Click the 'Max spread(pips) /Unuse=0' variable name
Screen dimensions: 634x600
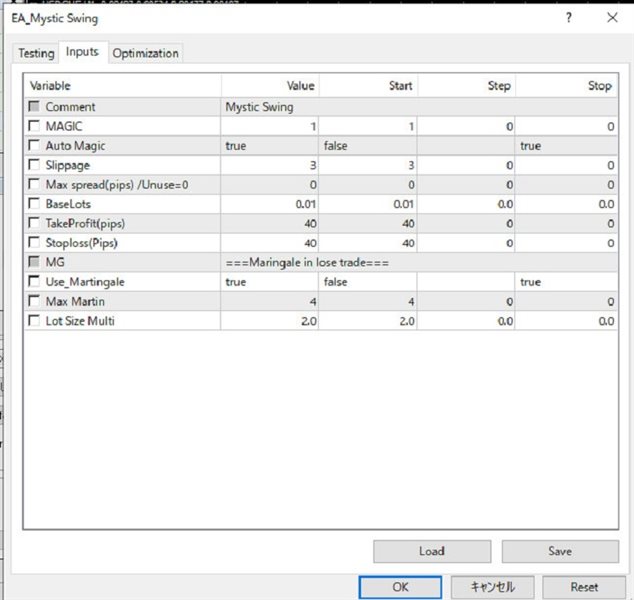coord(117,185)
